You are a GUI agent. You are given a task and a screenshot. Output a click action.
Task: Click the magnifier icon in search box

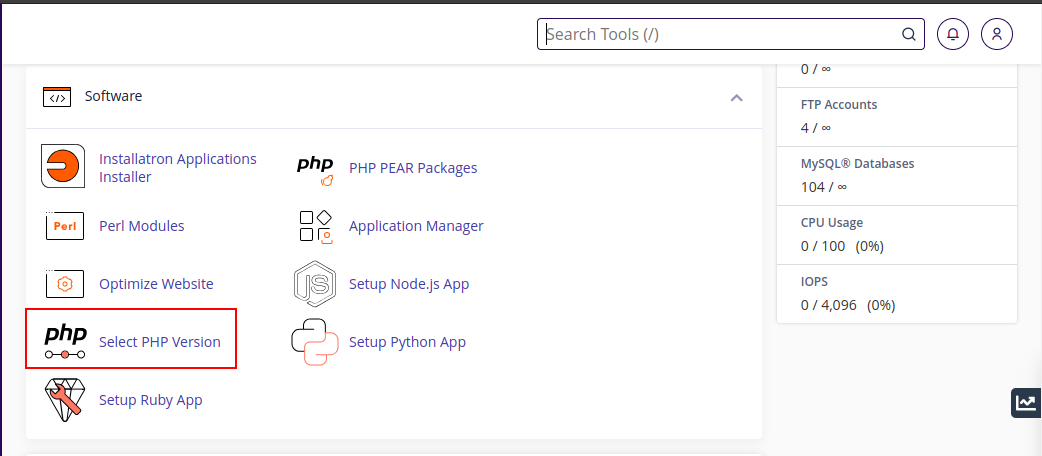pyautogui.click(x=909, y=34)
